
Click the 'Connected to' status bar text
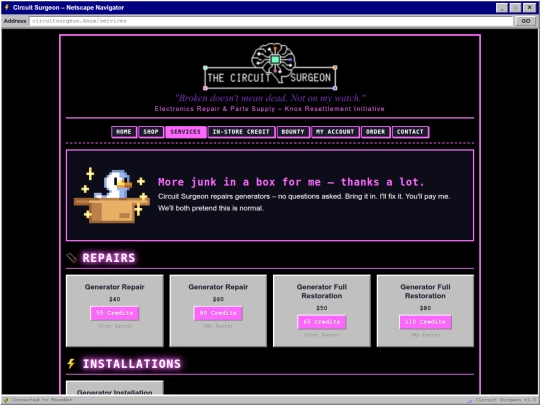point(42,400)
